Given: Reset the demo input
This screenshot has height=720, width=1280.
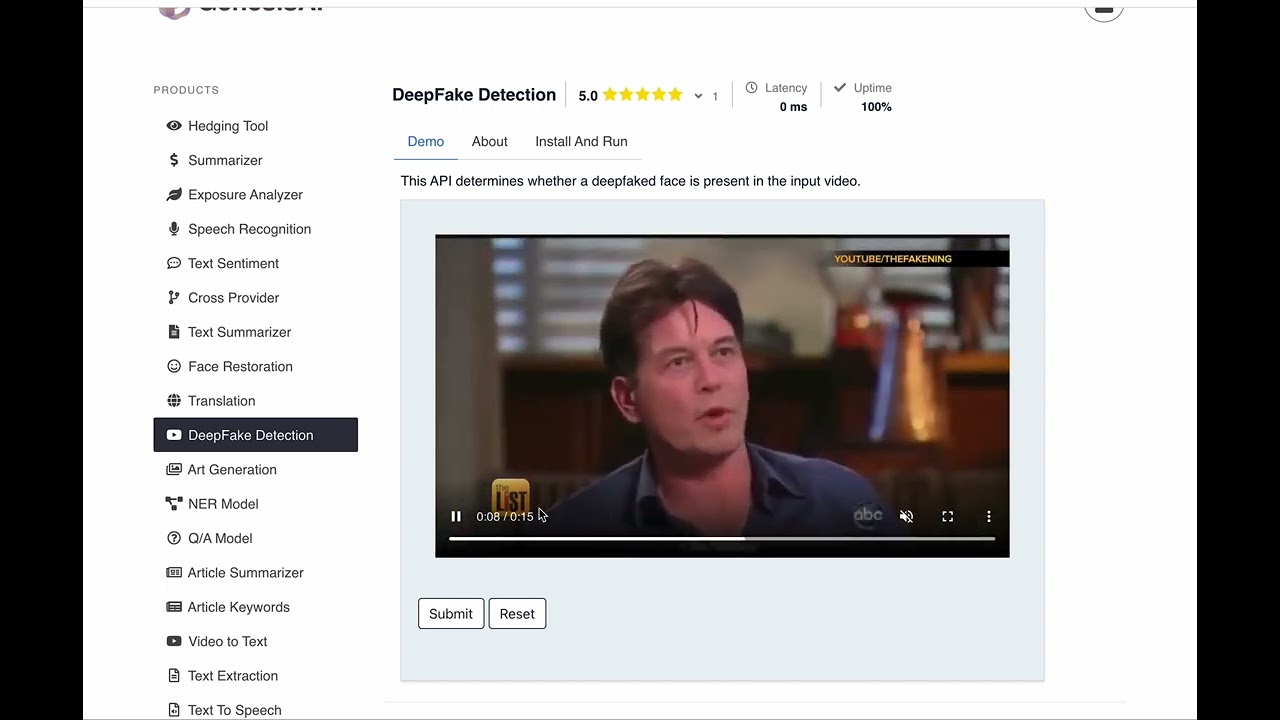Looking at the screenshot, I should click(x=517, y=614).
